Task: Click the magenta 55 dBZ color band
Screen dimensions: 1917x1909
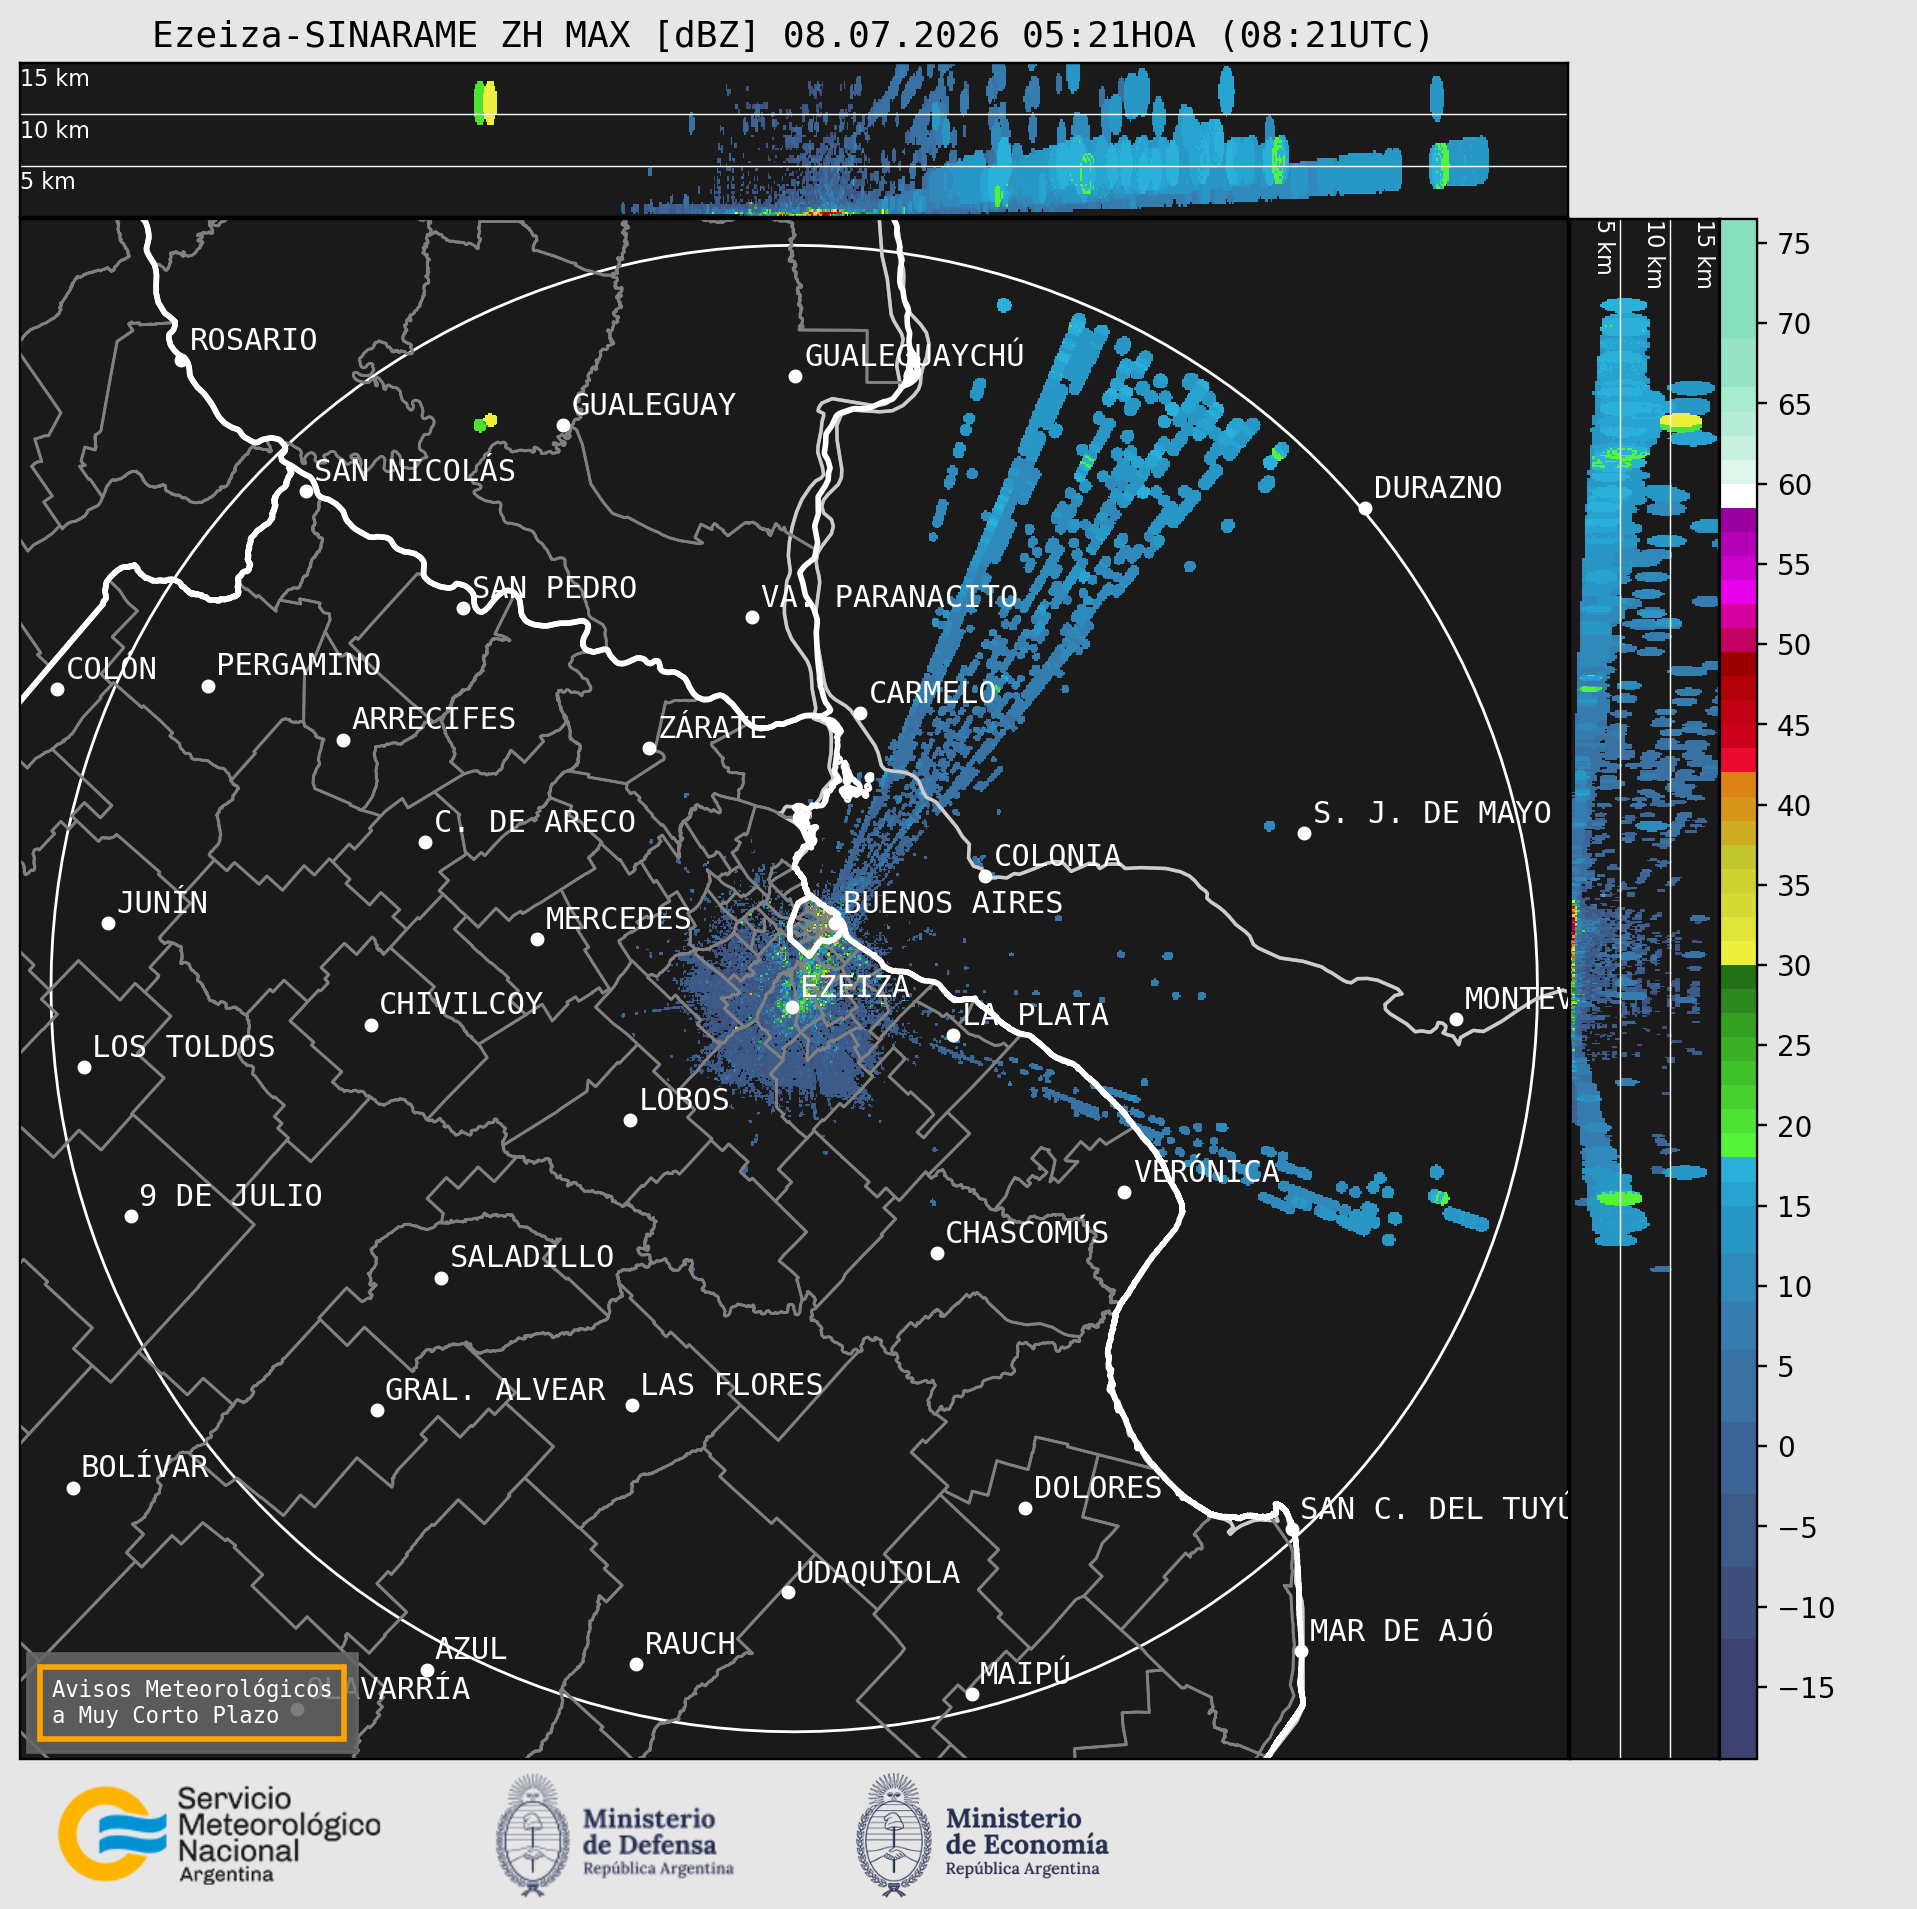Action: point(1738,566)
